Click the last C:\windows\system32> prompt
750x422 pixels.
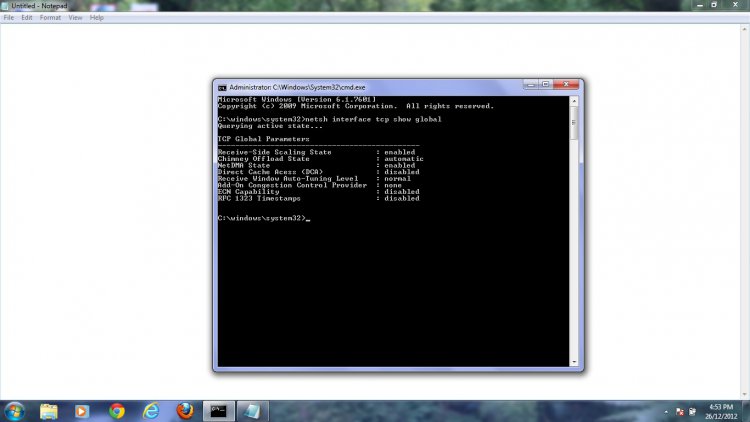(261, 218)
